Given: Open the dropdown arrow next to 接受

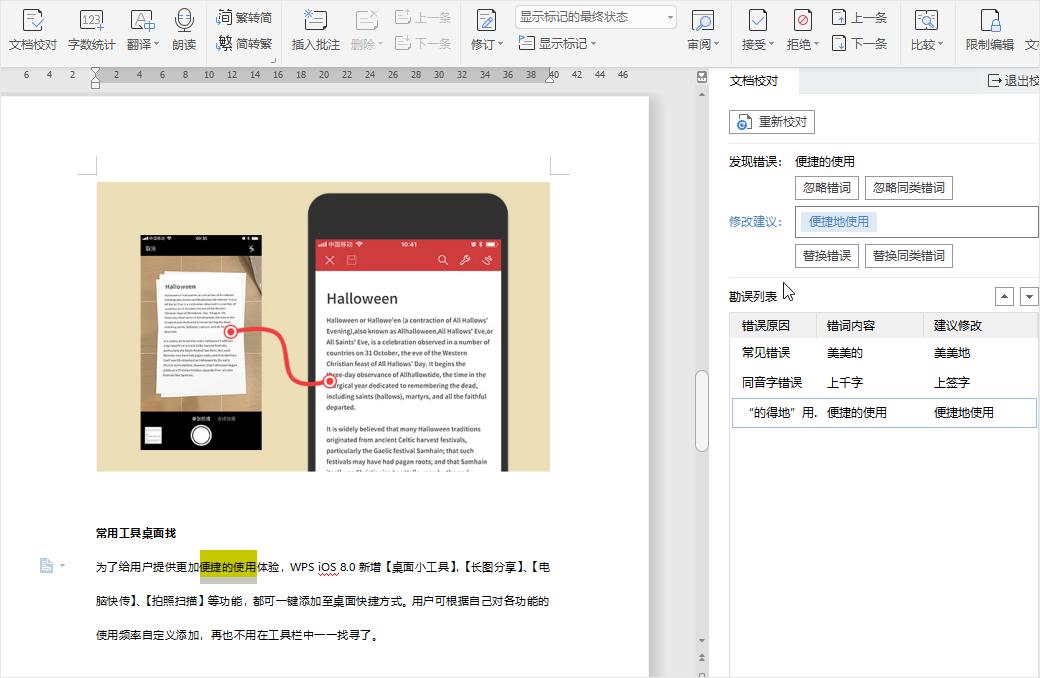Looking at the screenshot, I should [x=770, y=44].
